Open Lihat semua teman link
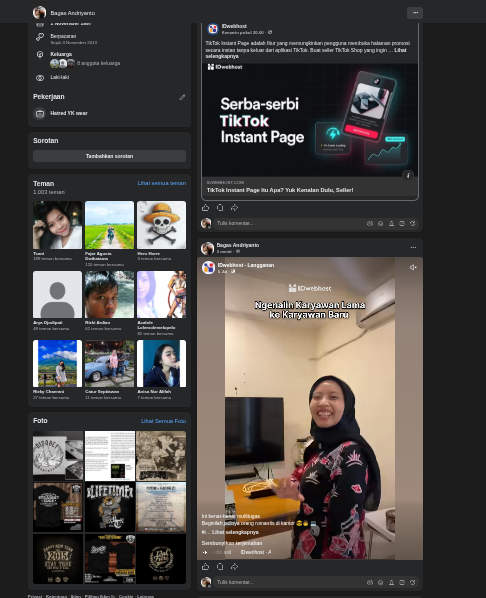The image size is (486, 598). click(x=162, y=183)
